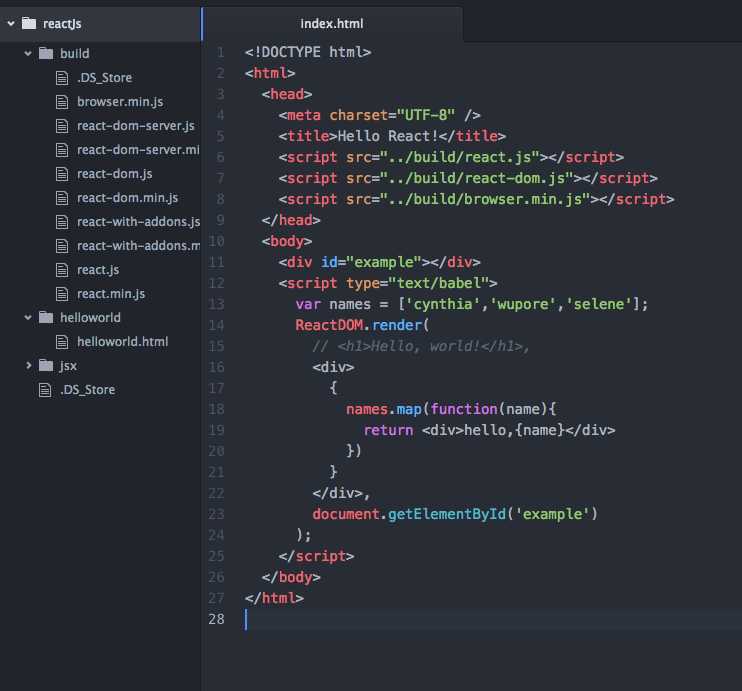742x691 pixels.
Task: Collapse the build folder chevron
Action: tap(28, 53)
